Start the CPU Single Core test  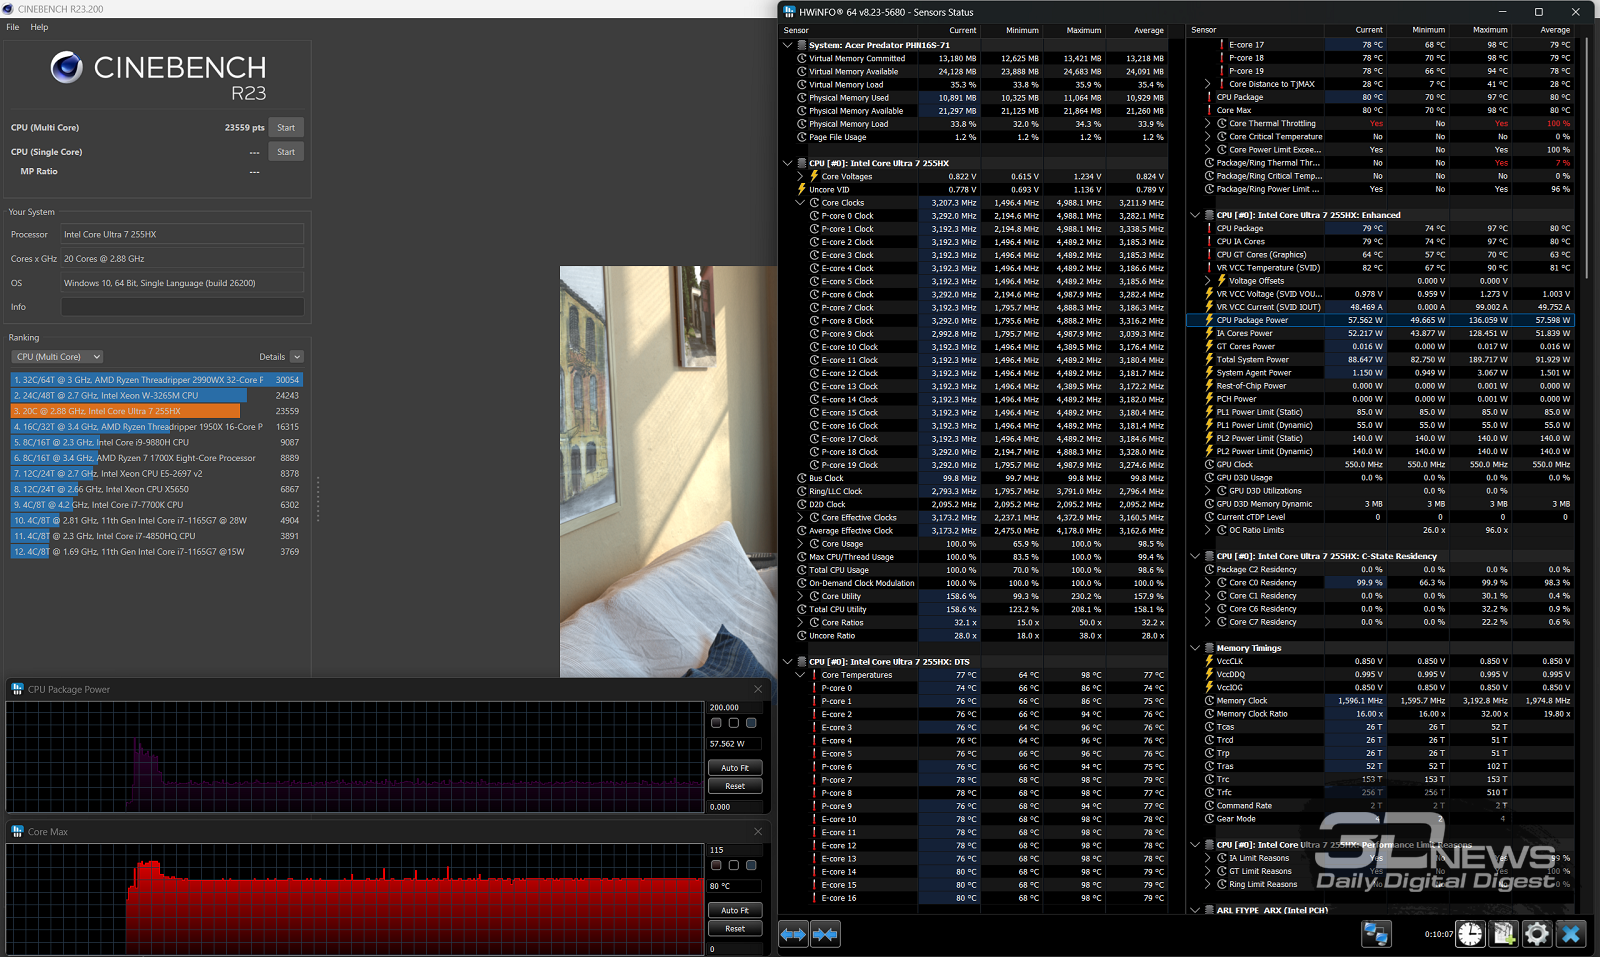[286, 152]
